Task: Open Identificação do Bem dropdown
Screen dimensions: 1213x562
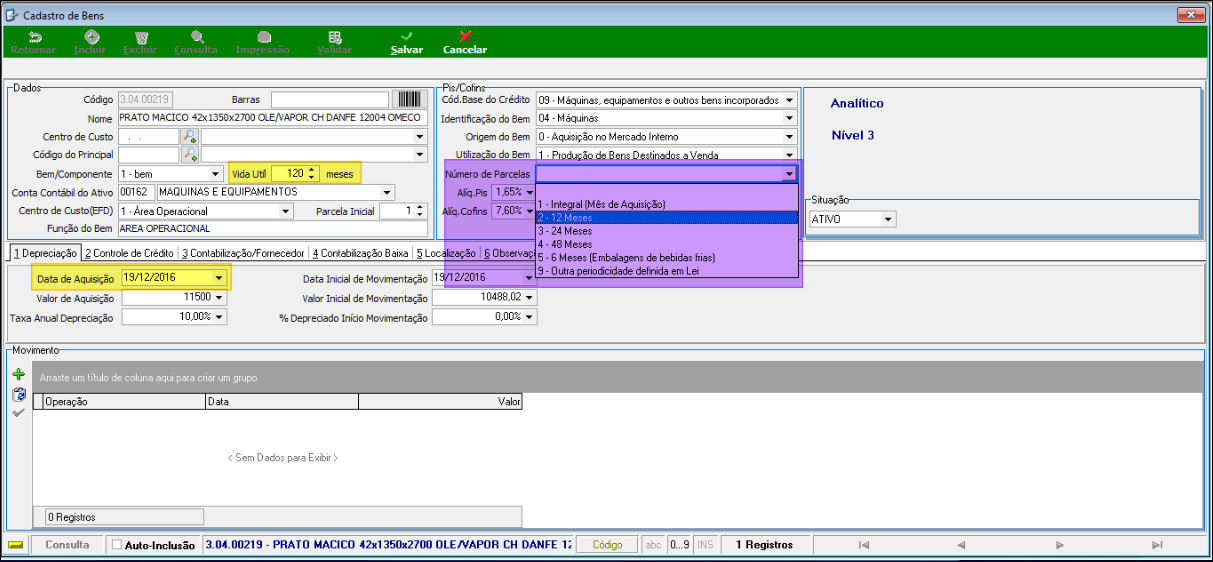Action: click(x=789, y=118)
